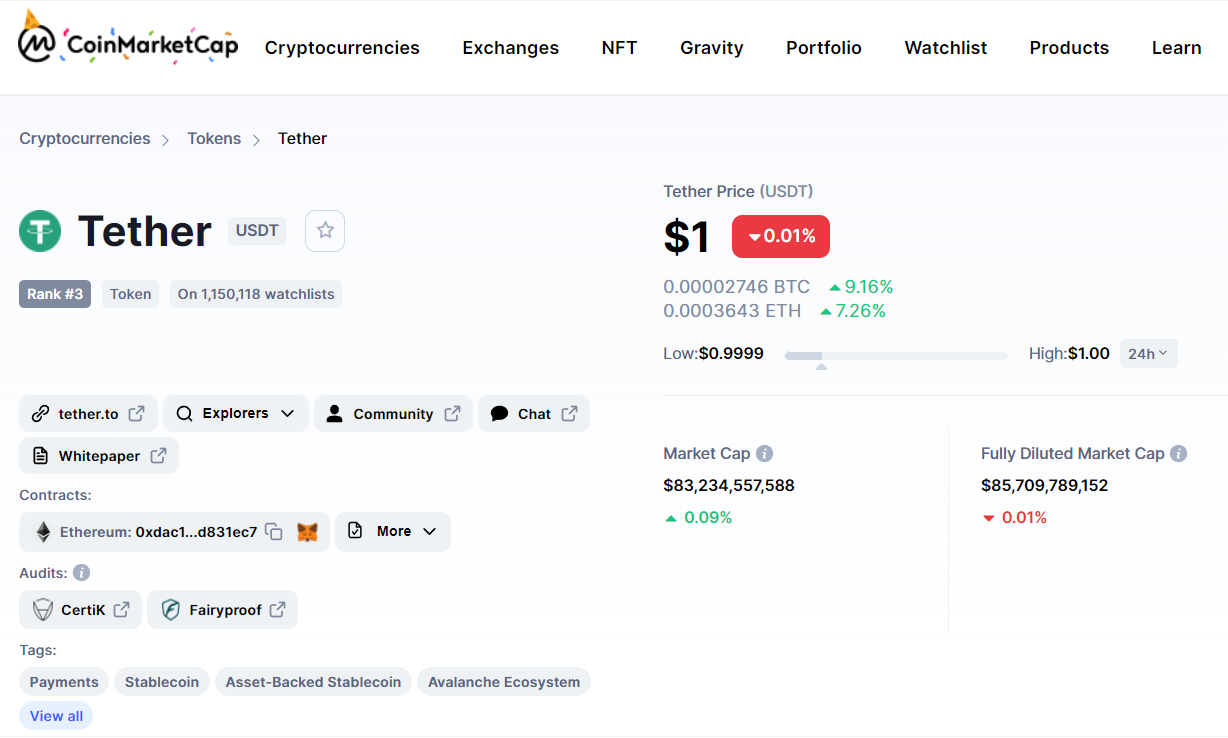
Task: Click the Avalanche Ecosystem tag
Action: [504, 682]
